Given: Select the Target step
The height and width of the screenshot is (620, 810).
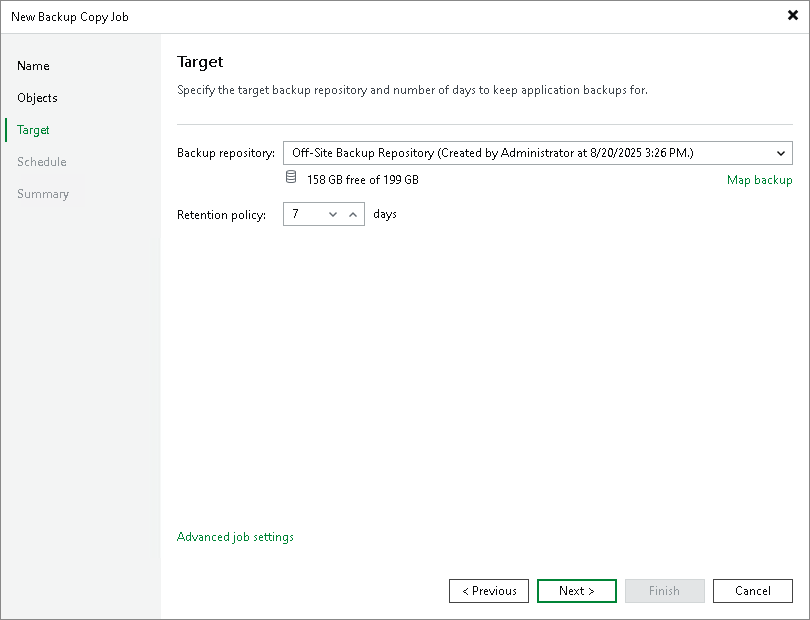Looking at the screenshot, I should tap(32, 130).
